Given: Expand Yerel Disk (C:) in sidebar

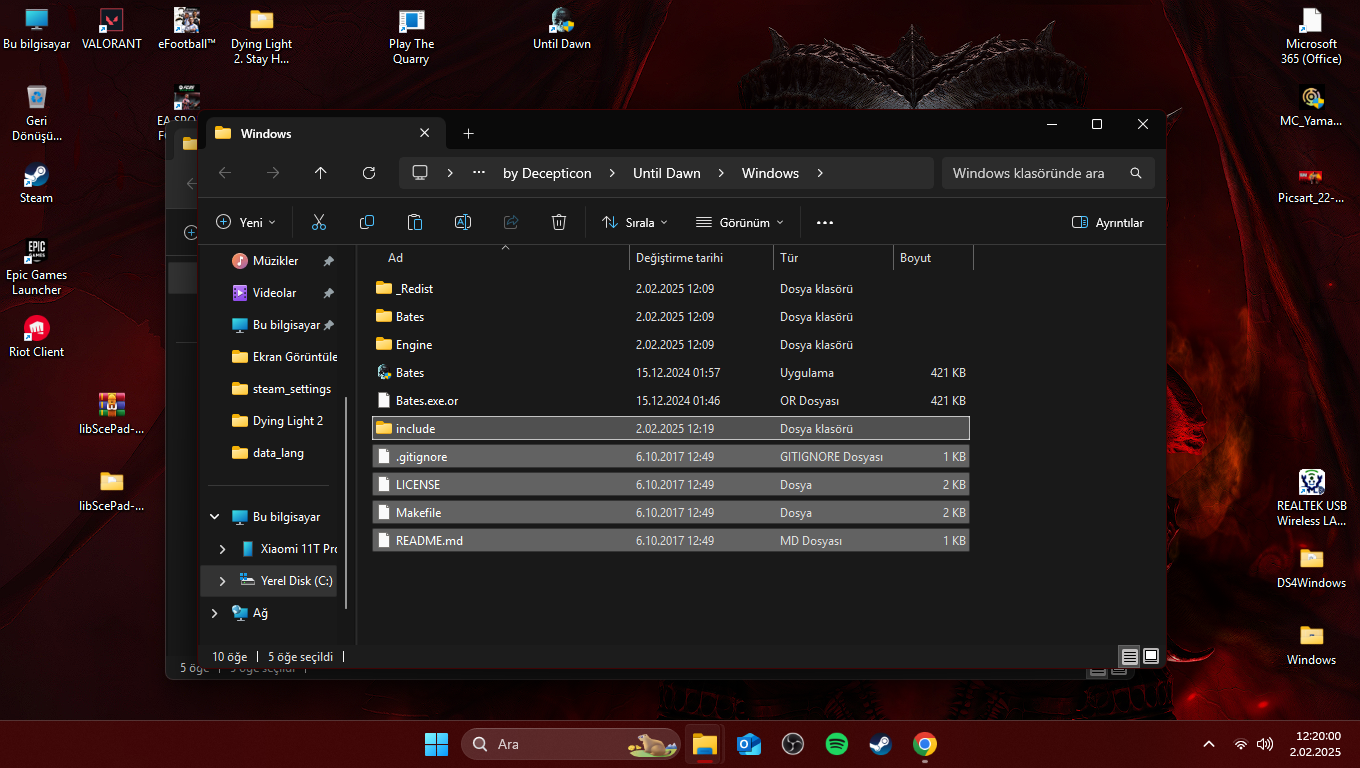Looking at the screenshot, I should coord(222,581).
